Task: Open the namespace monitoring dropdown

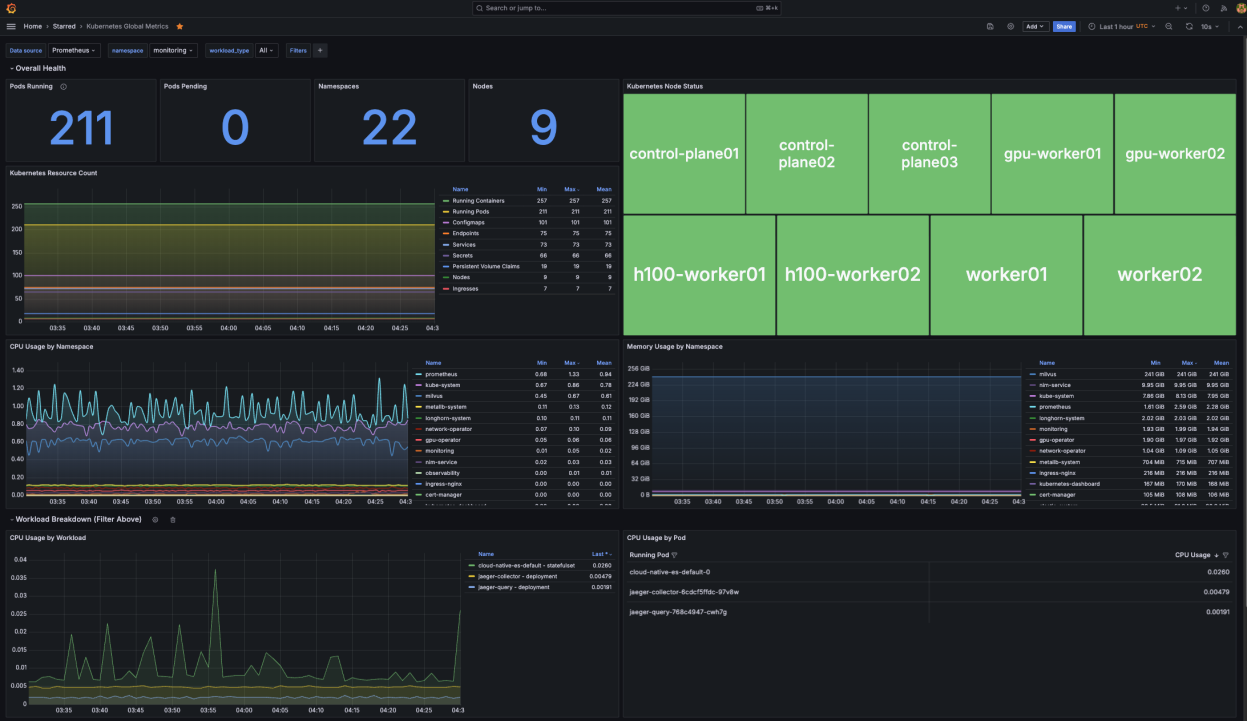Action: click(173, 50)
